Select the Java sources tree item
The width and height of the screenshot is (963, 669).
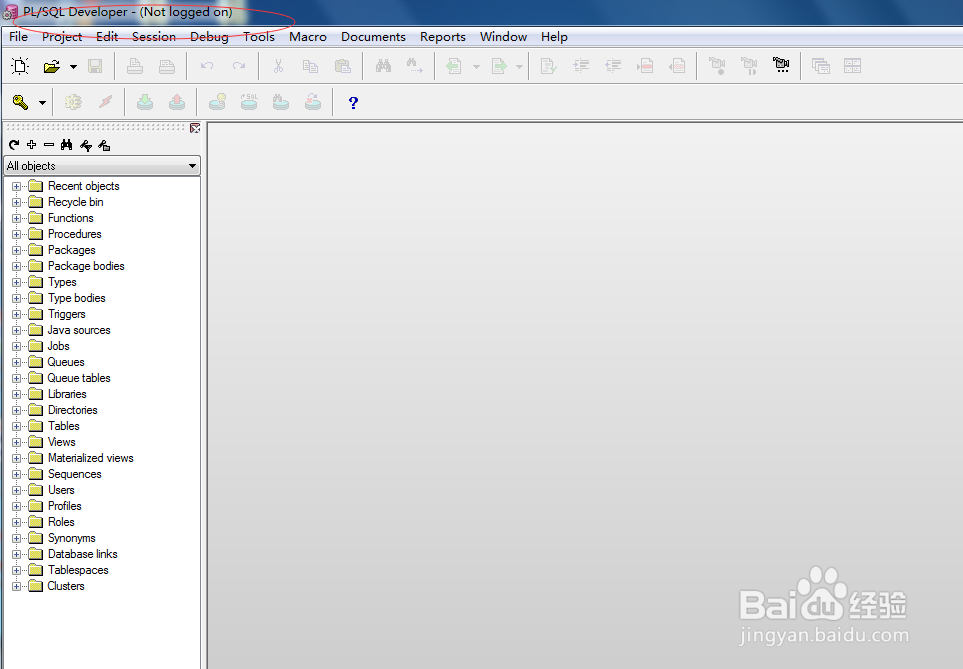click(x=79, y=330)
